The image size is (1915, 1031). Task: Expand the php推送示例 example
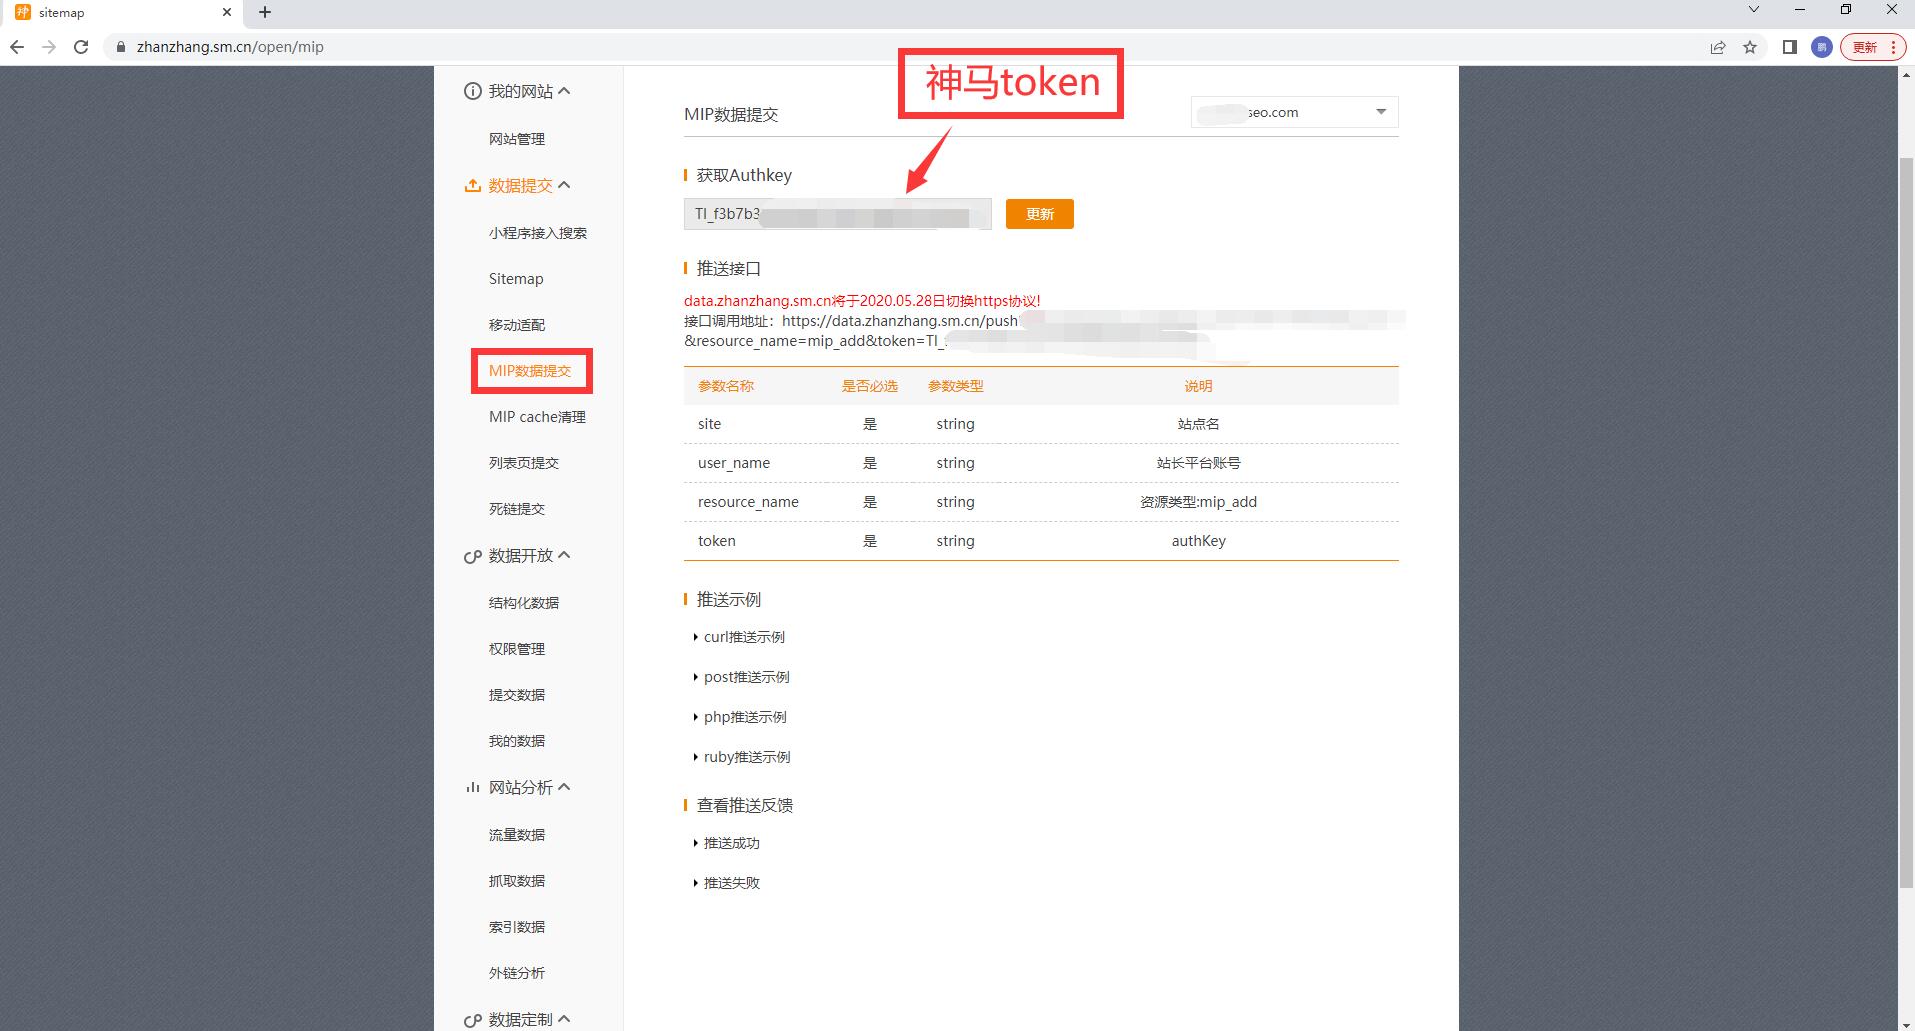click(x=744, y=717)
